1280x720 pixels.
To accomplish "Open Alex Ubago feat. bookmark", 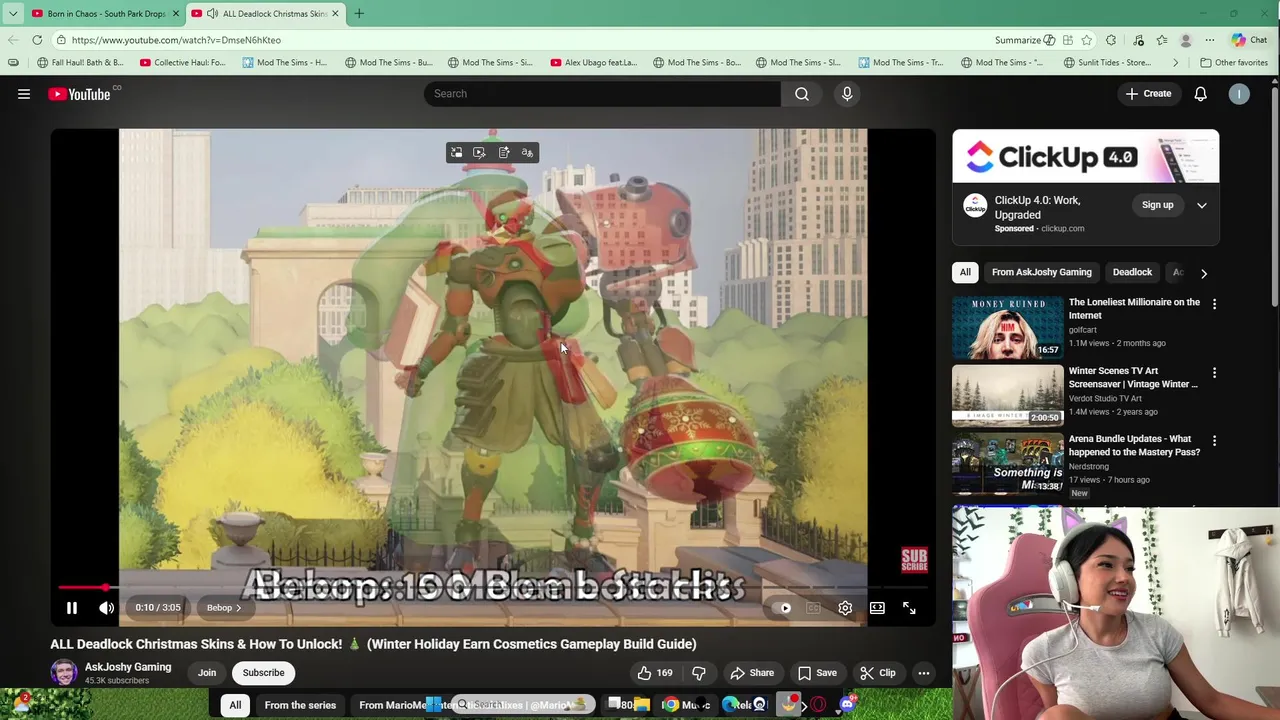I will 593,62.
